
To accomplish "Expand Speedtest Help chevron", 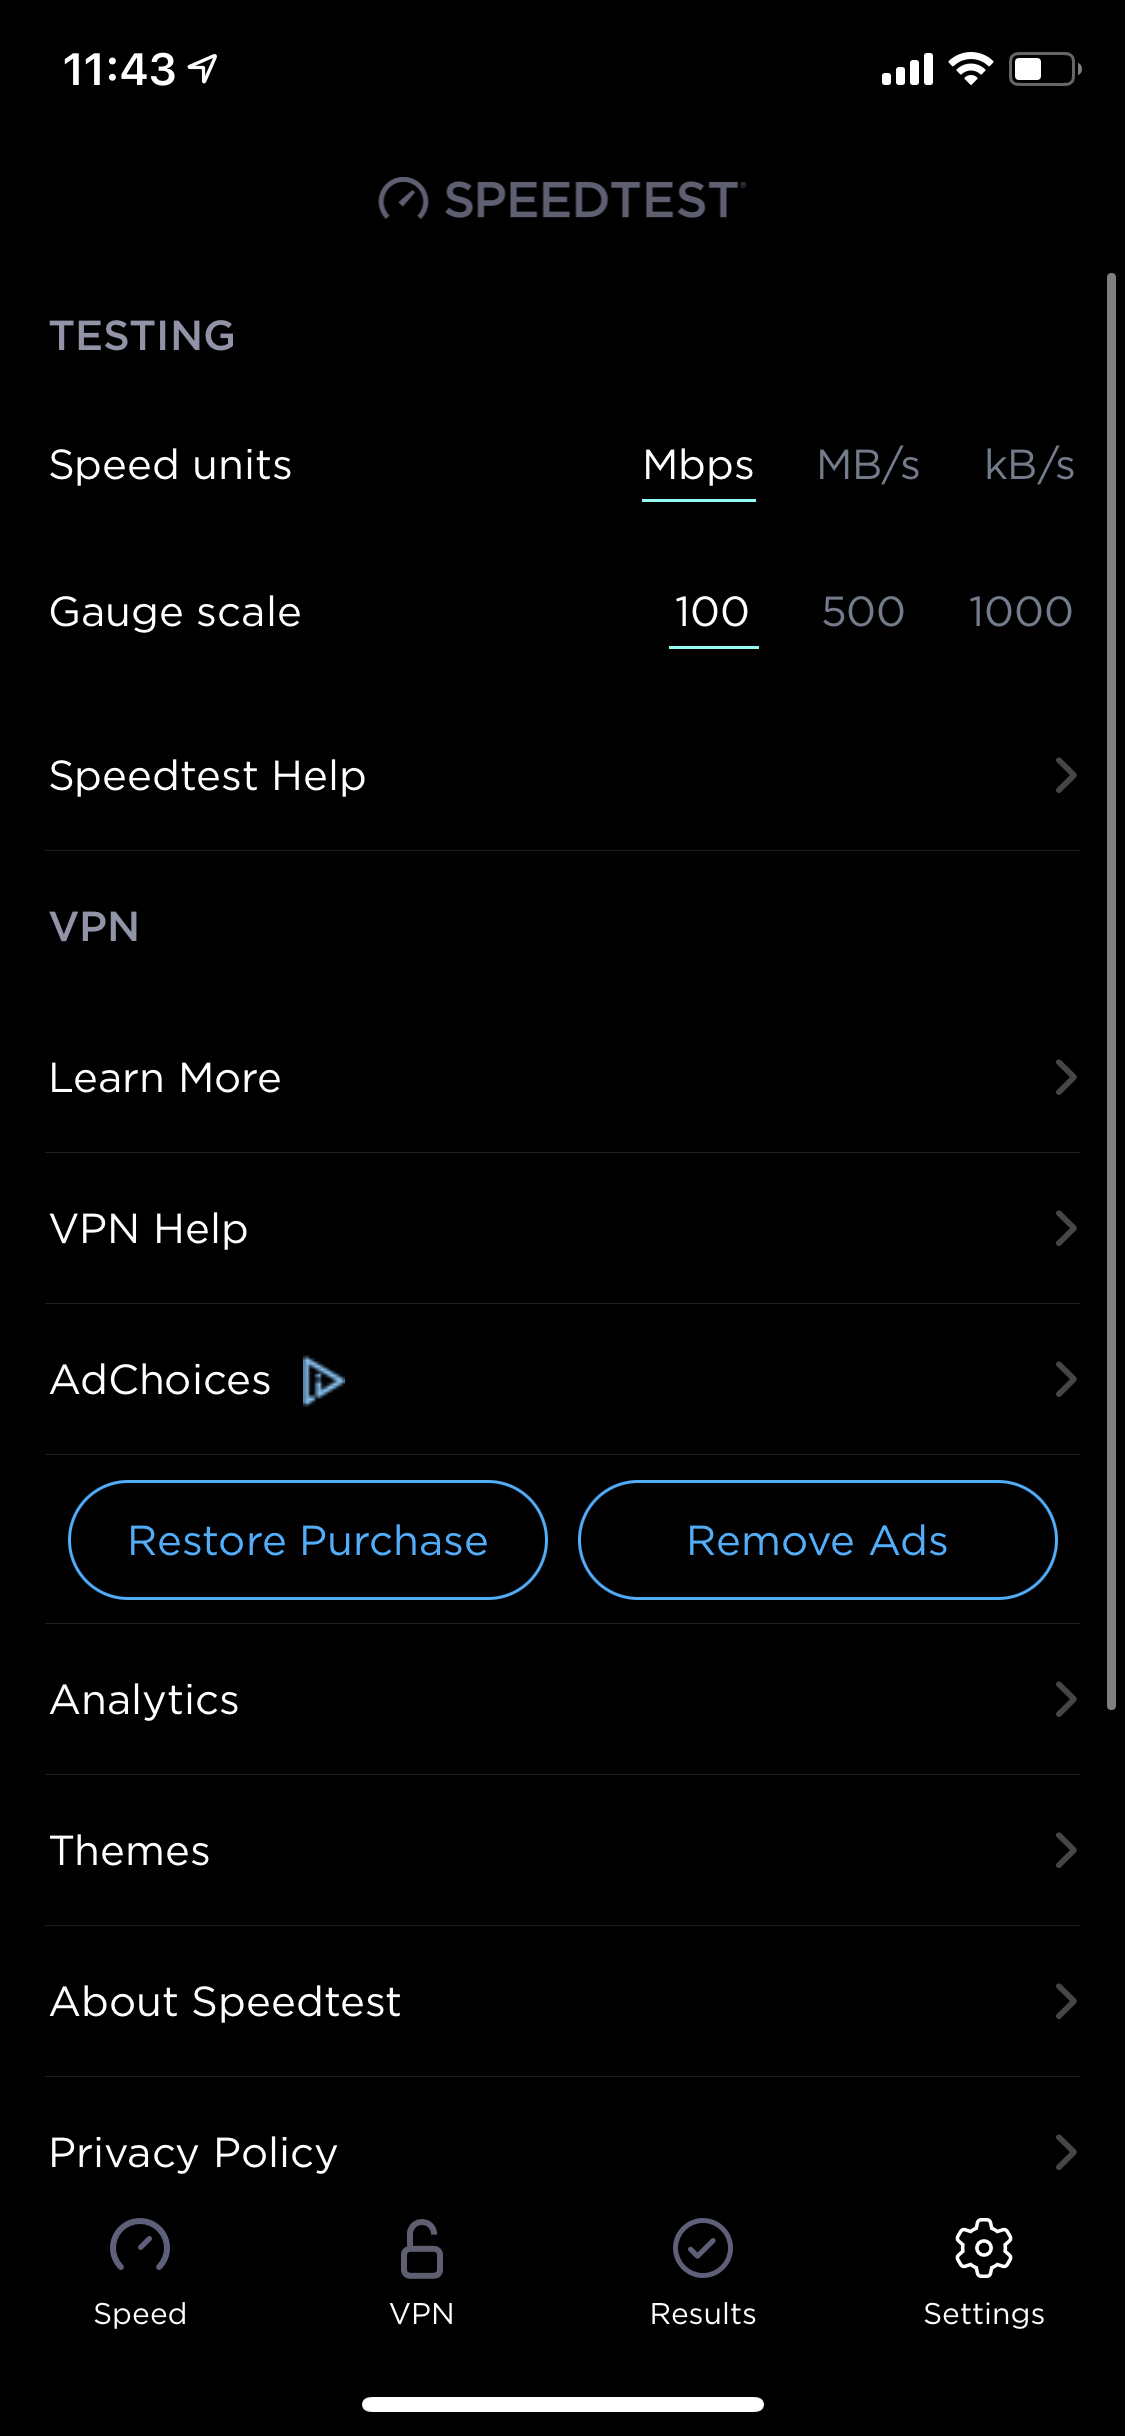I will (1066, 775).
